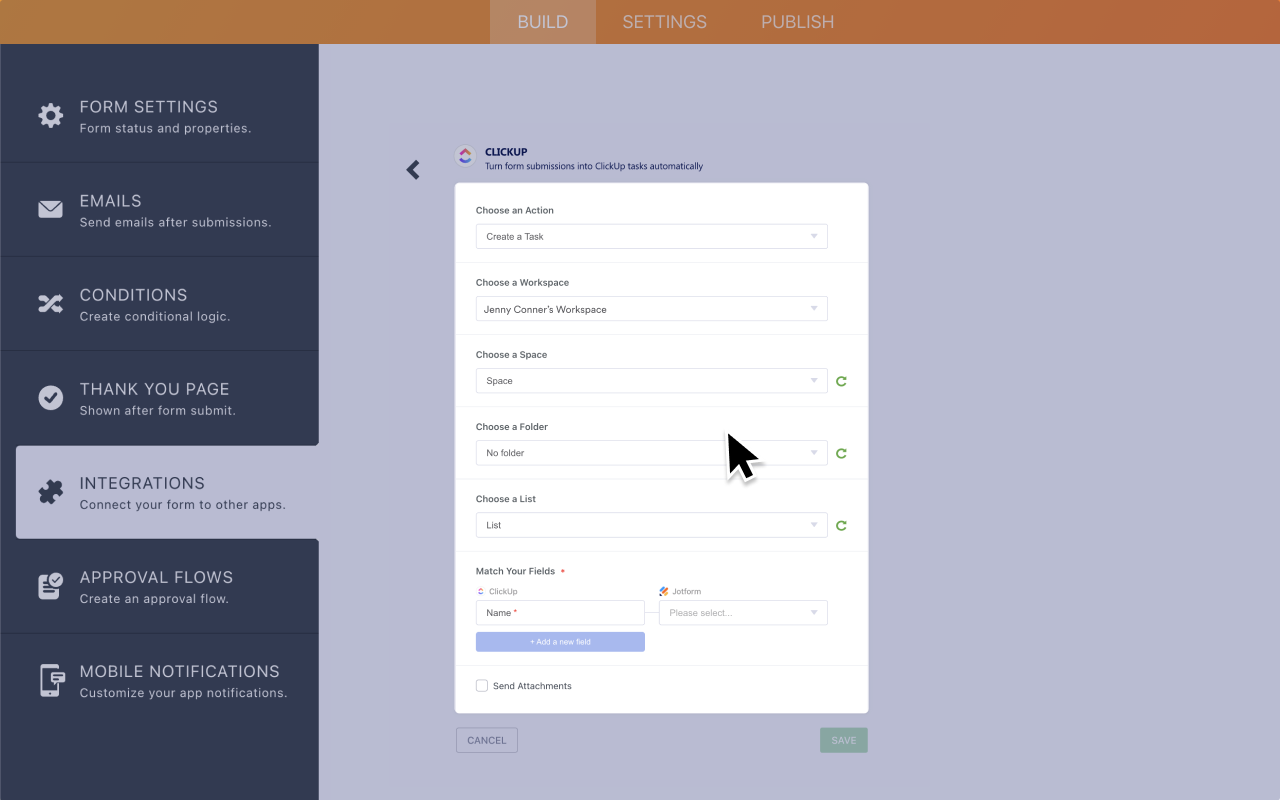The image size is (1280, 800).
Task: Expand the Jenny Conner's Workspace dropdown
Action: click(651, 308)
